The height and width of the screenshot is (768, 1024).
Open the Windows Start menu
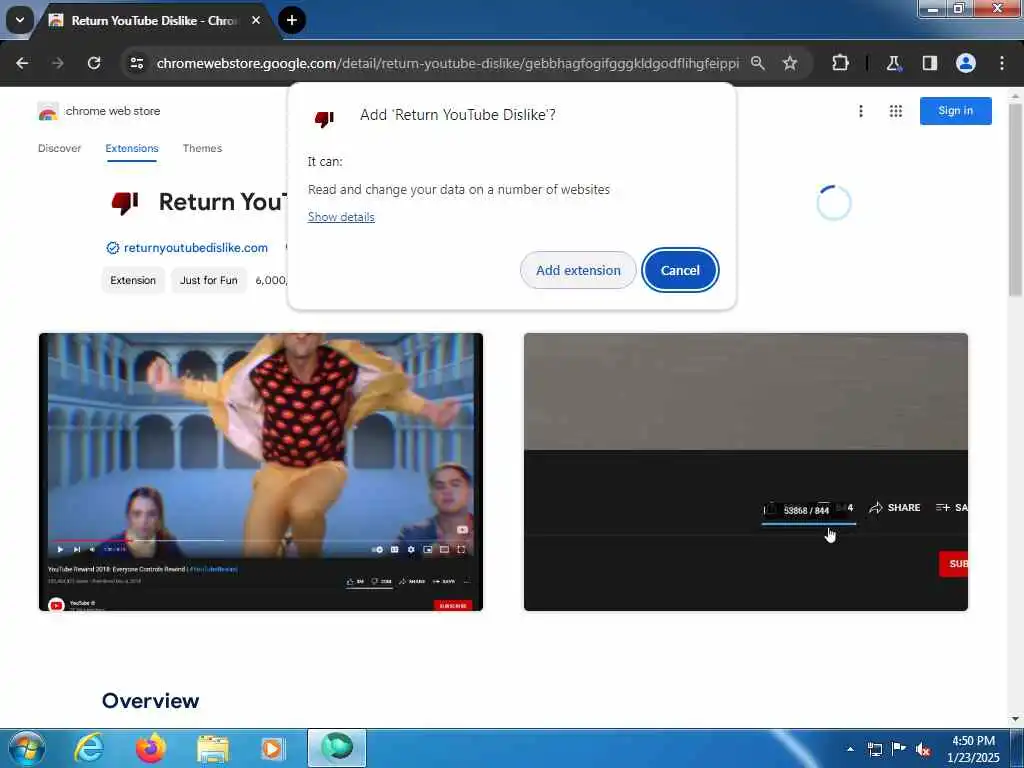tap(26, 748)
